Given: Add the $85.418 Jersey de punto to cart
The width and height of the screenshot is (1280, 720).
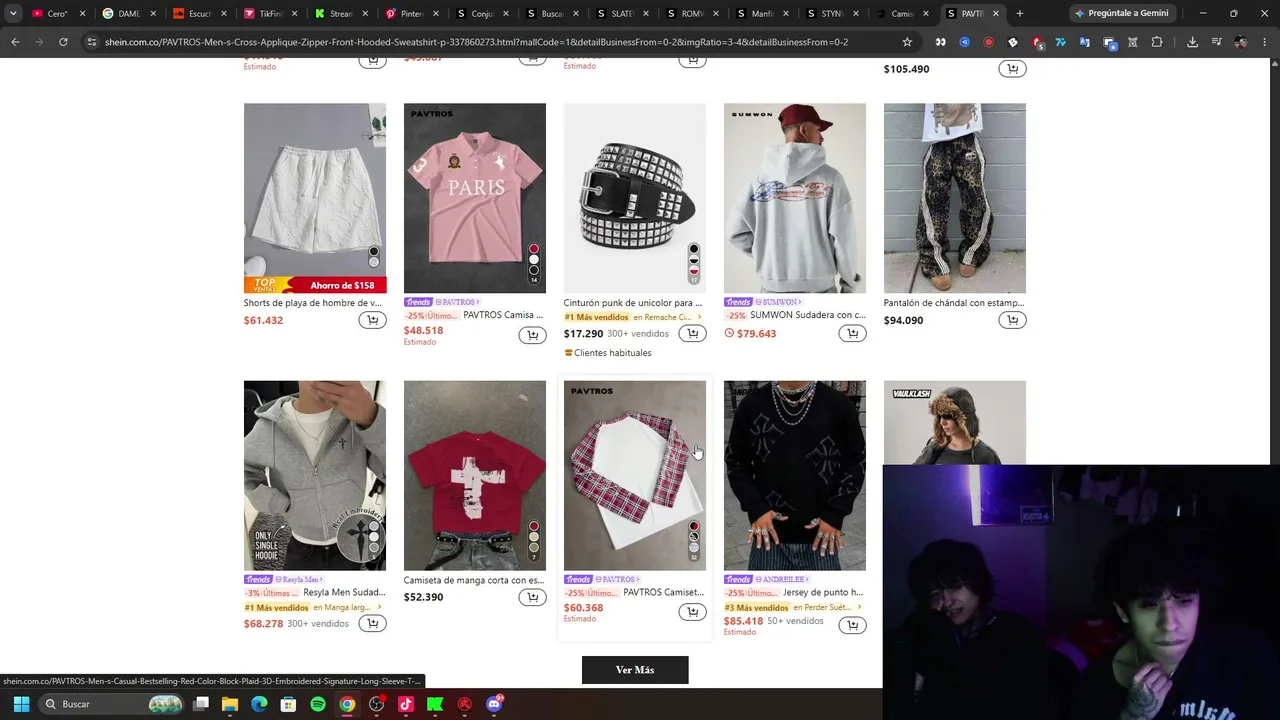Looking at the screenshot, I should [x=852, y=625].
